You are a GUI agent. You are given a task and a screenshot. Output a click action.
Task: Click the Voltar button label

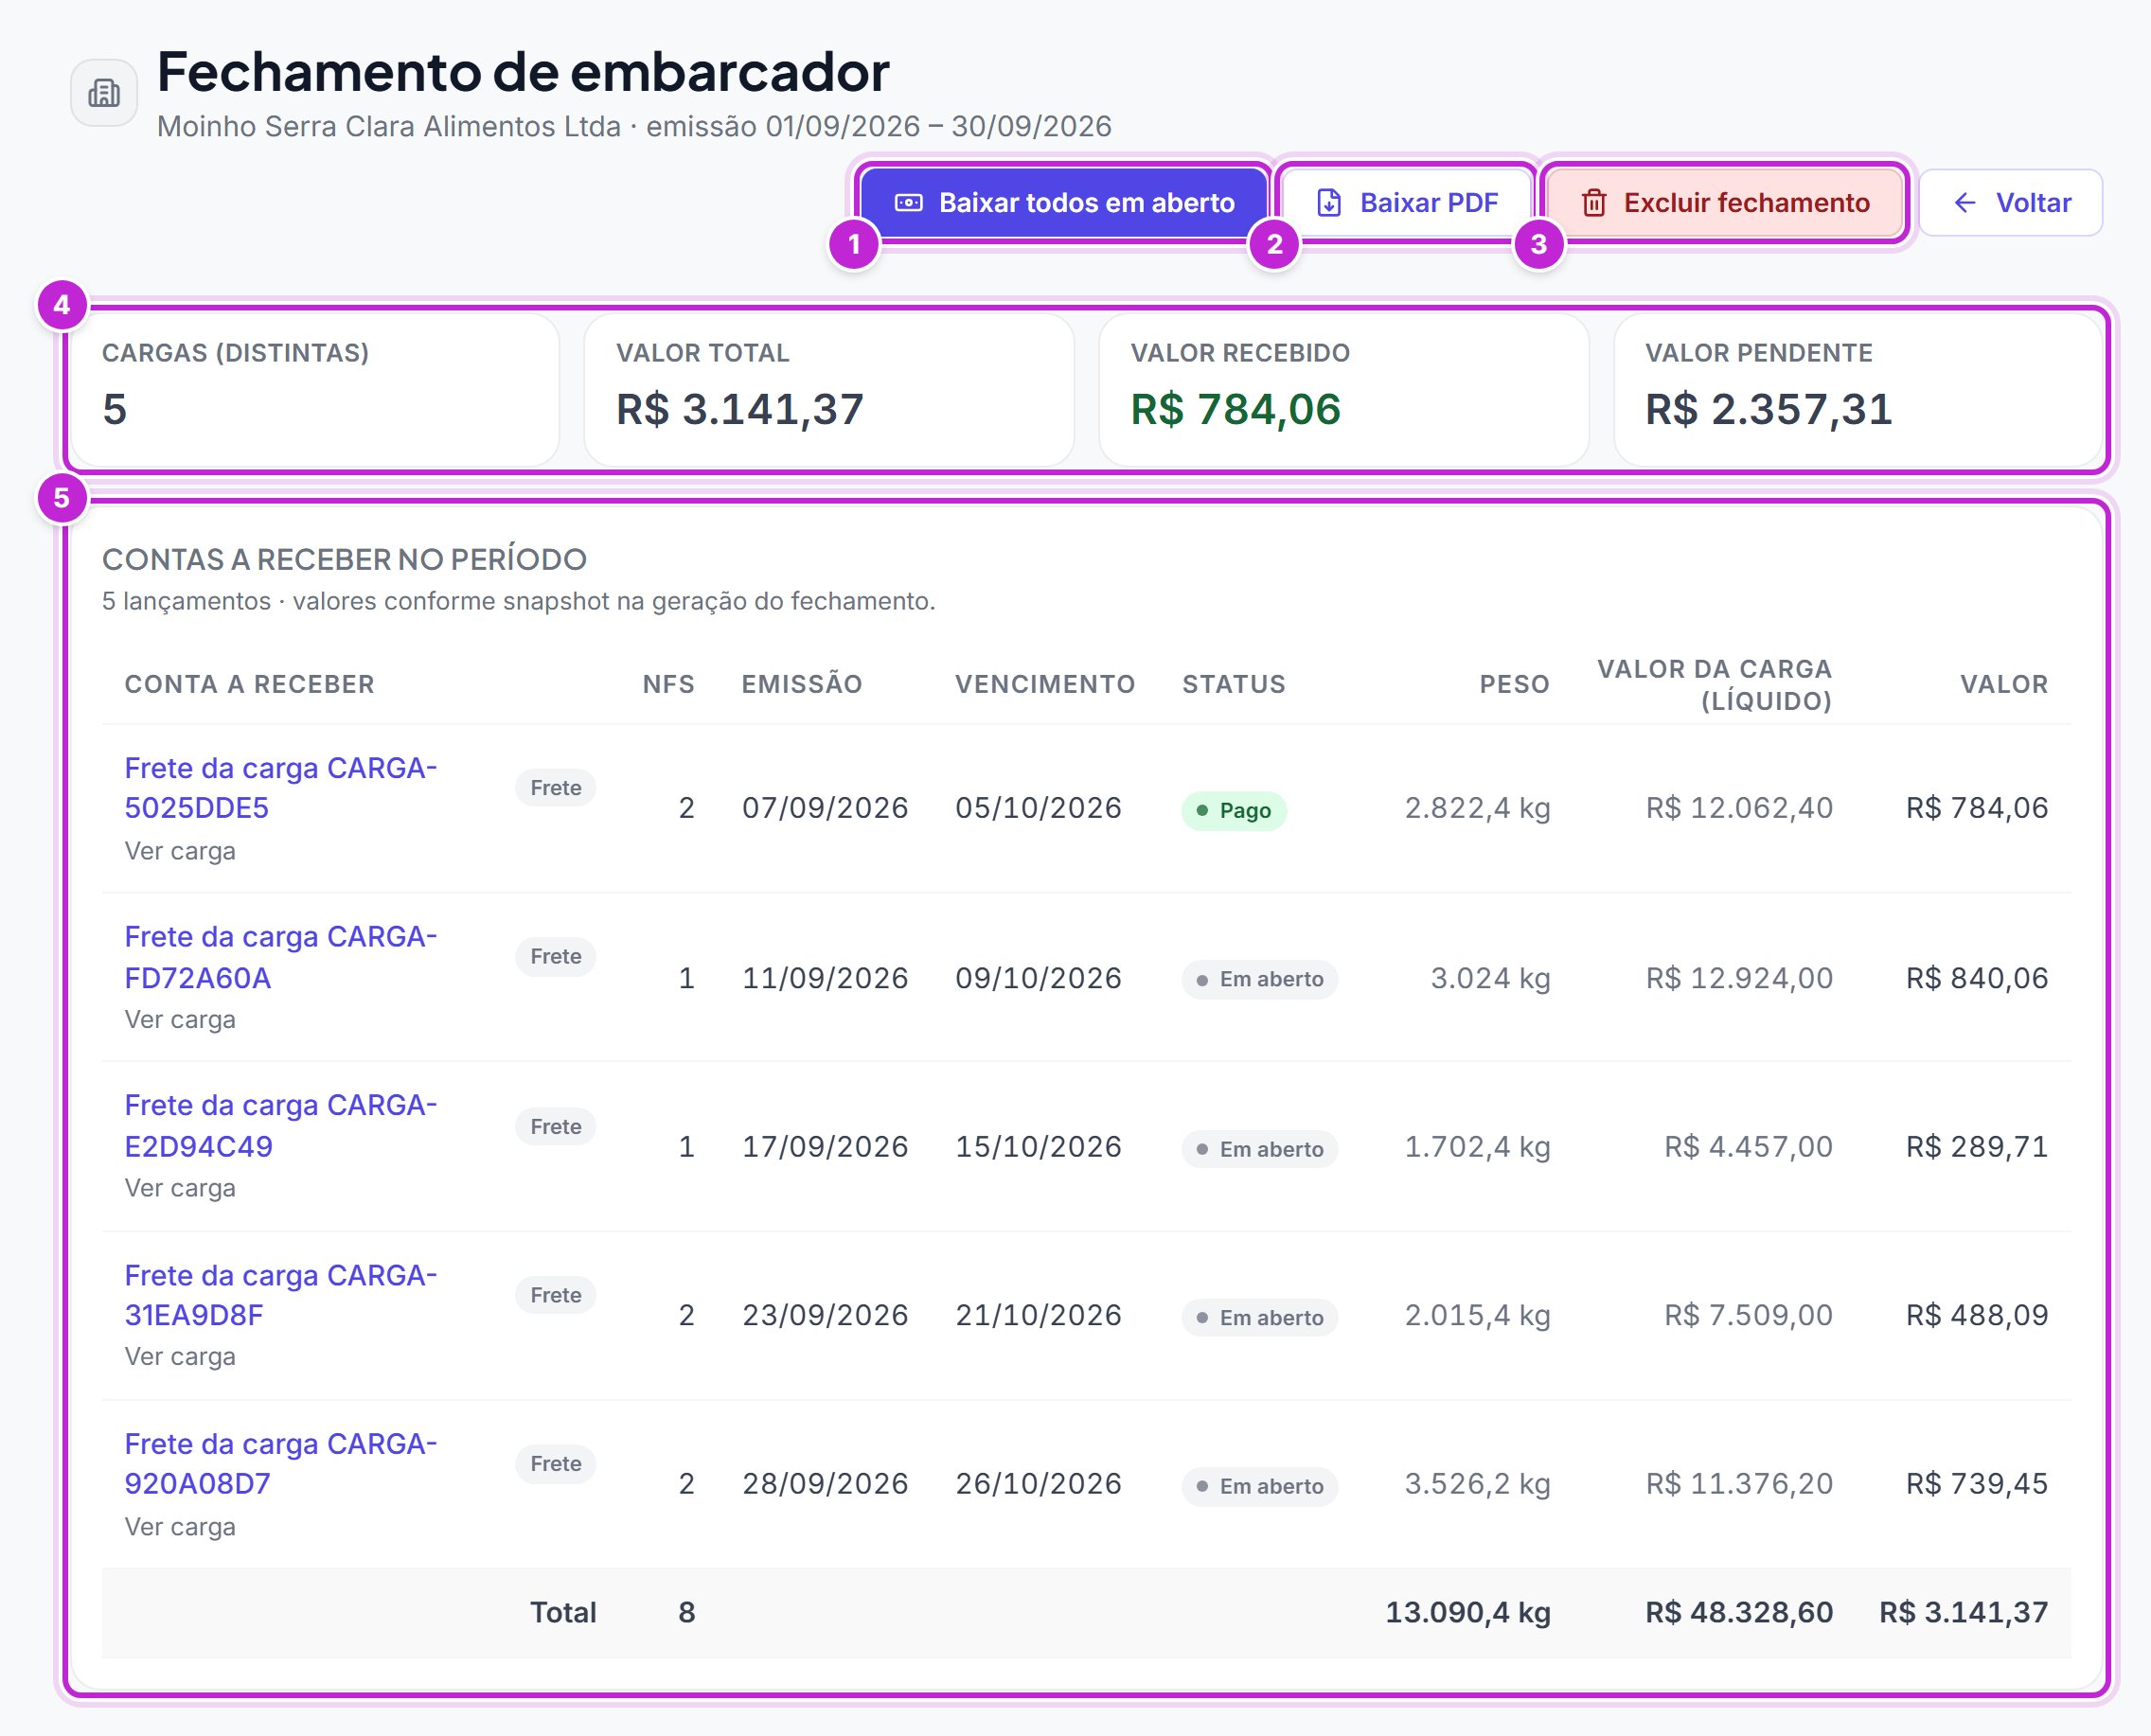click(2033, 203)
